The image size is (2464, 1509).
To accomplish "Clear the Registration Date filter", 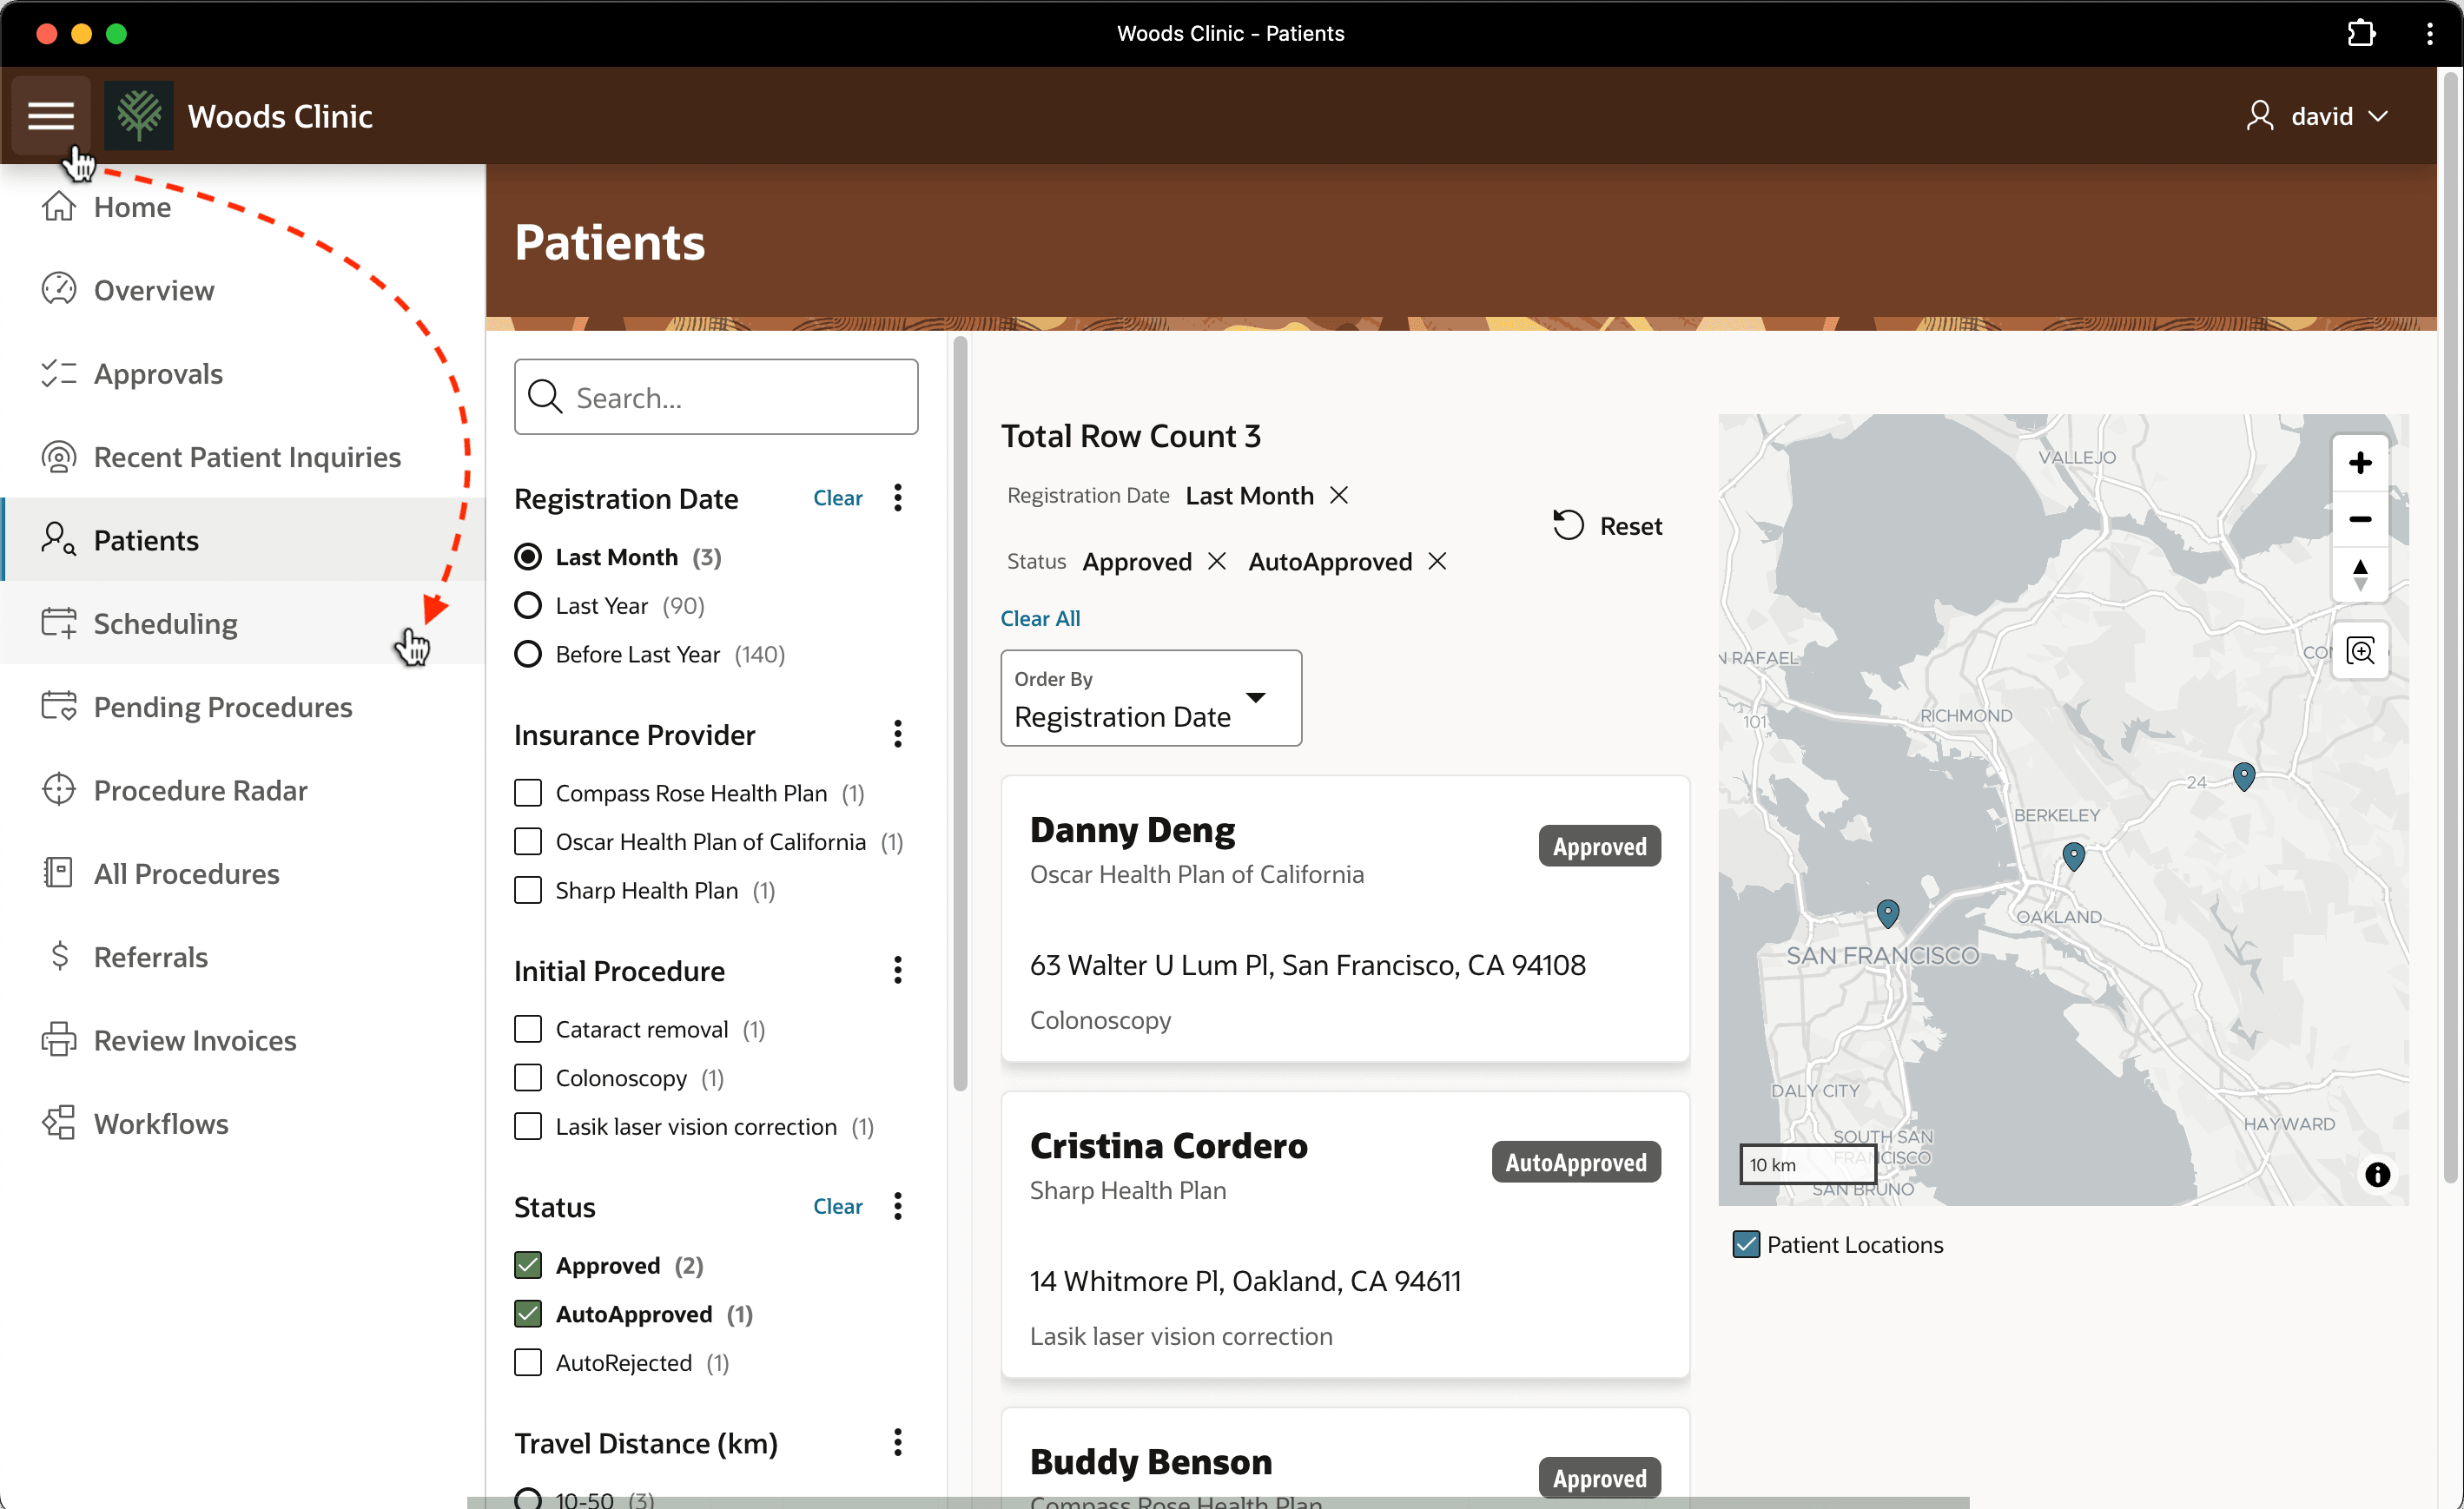I will coord(837,498).
